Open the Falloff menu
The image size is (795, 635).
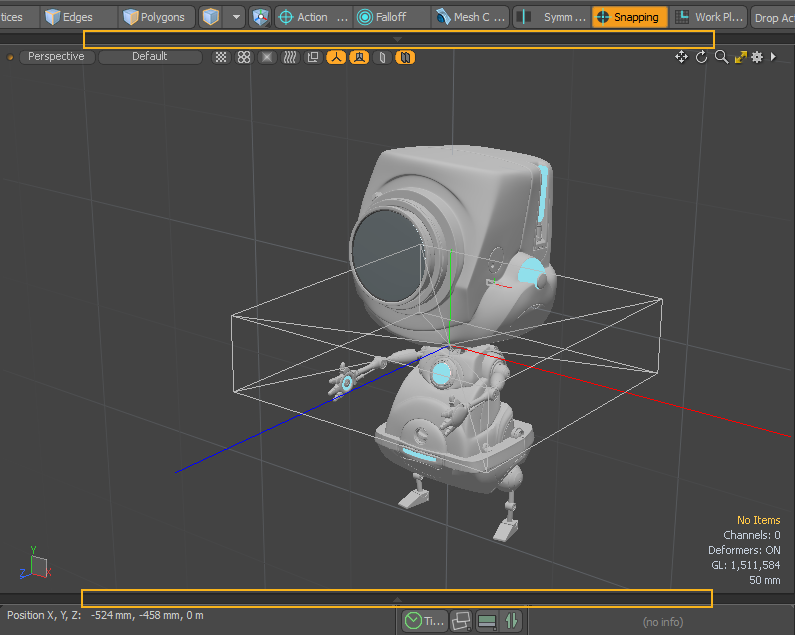tap(390, 17)
